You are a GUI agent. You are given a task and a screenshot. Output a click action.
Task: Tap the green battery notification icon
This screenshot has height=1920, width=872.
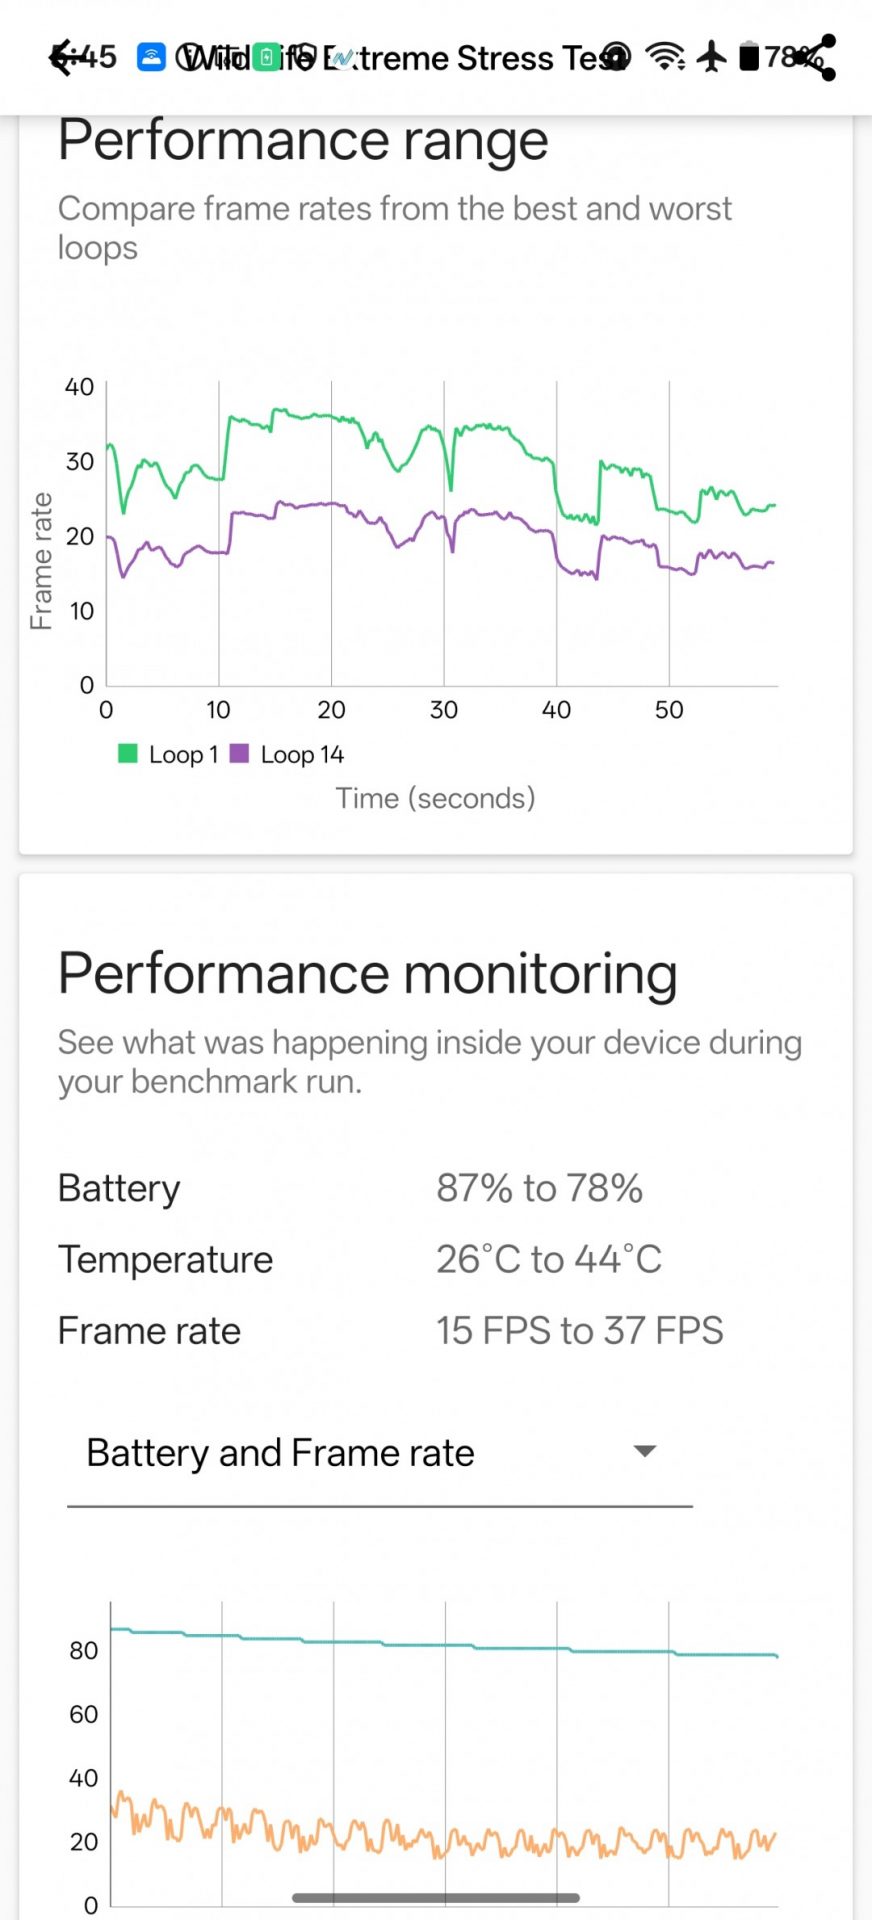click(x=266, y=57)
